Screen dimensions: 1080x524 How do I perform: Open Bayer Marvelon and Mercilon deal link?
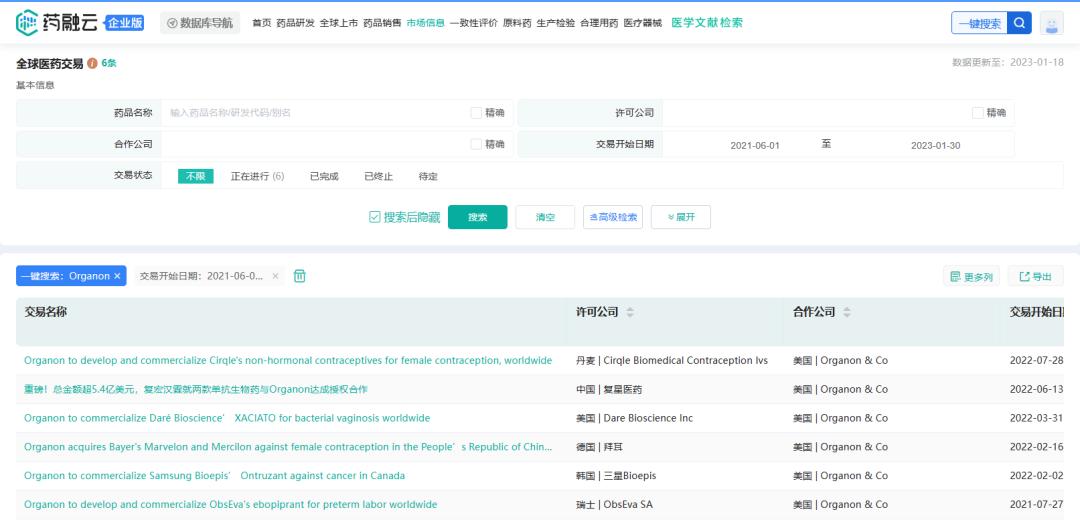point(288,448)
